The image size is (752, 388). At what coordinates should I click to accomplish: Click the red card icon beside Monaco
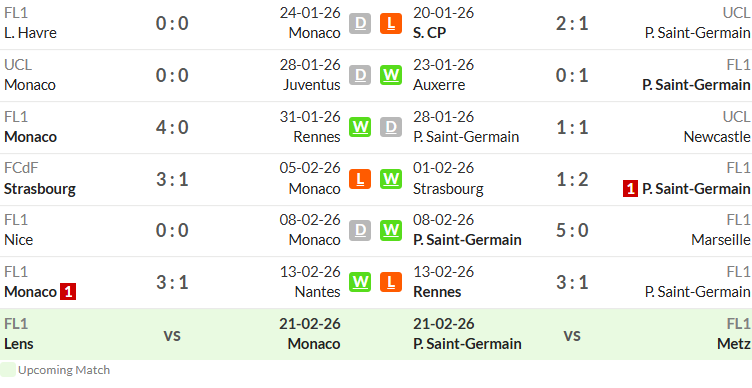(x=68, y=292)
